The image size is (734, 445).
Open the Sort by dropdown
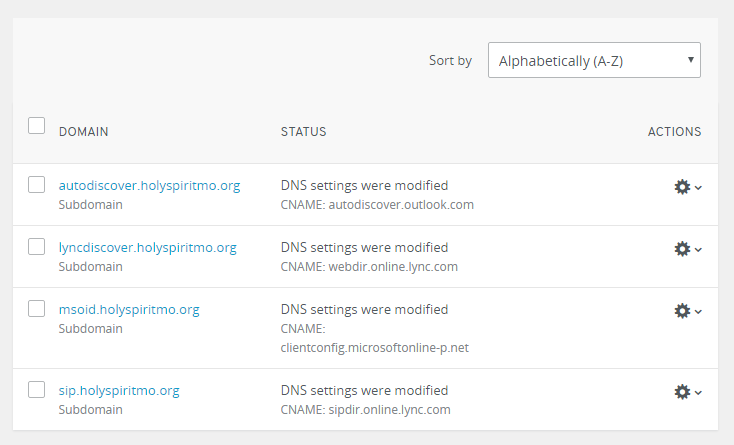pyautogui.click(x=594, y=60)
